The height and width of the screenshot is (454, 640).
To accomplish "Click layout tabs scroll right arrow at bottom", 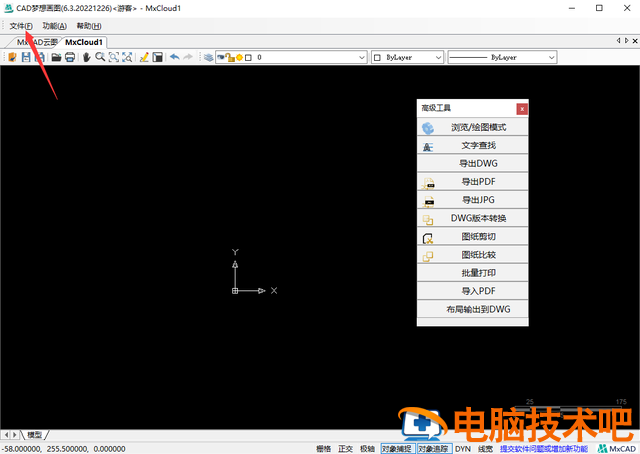I will point(15,435).
